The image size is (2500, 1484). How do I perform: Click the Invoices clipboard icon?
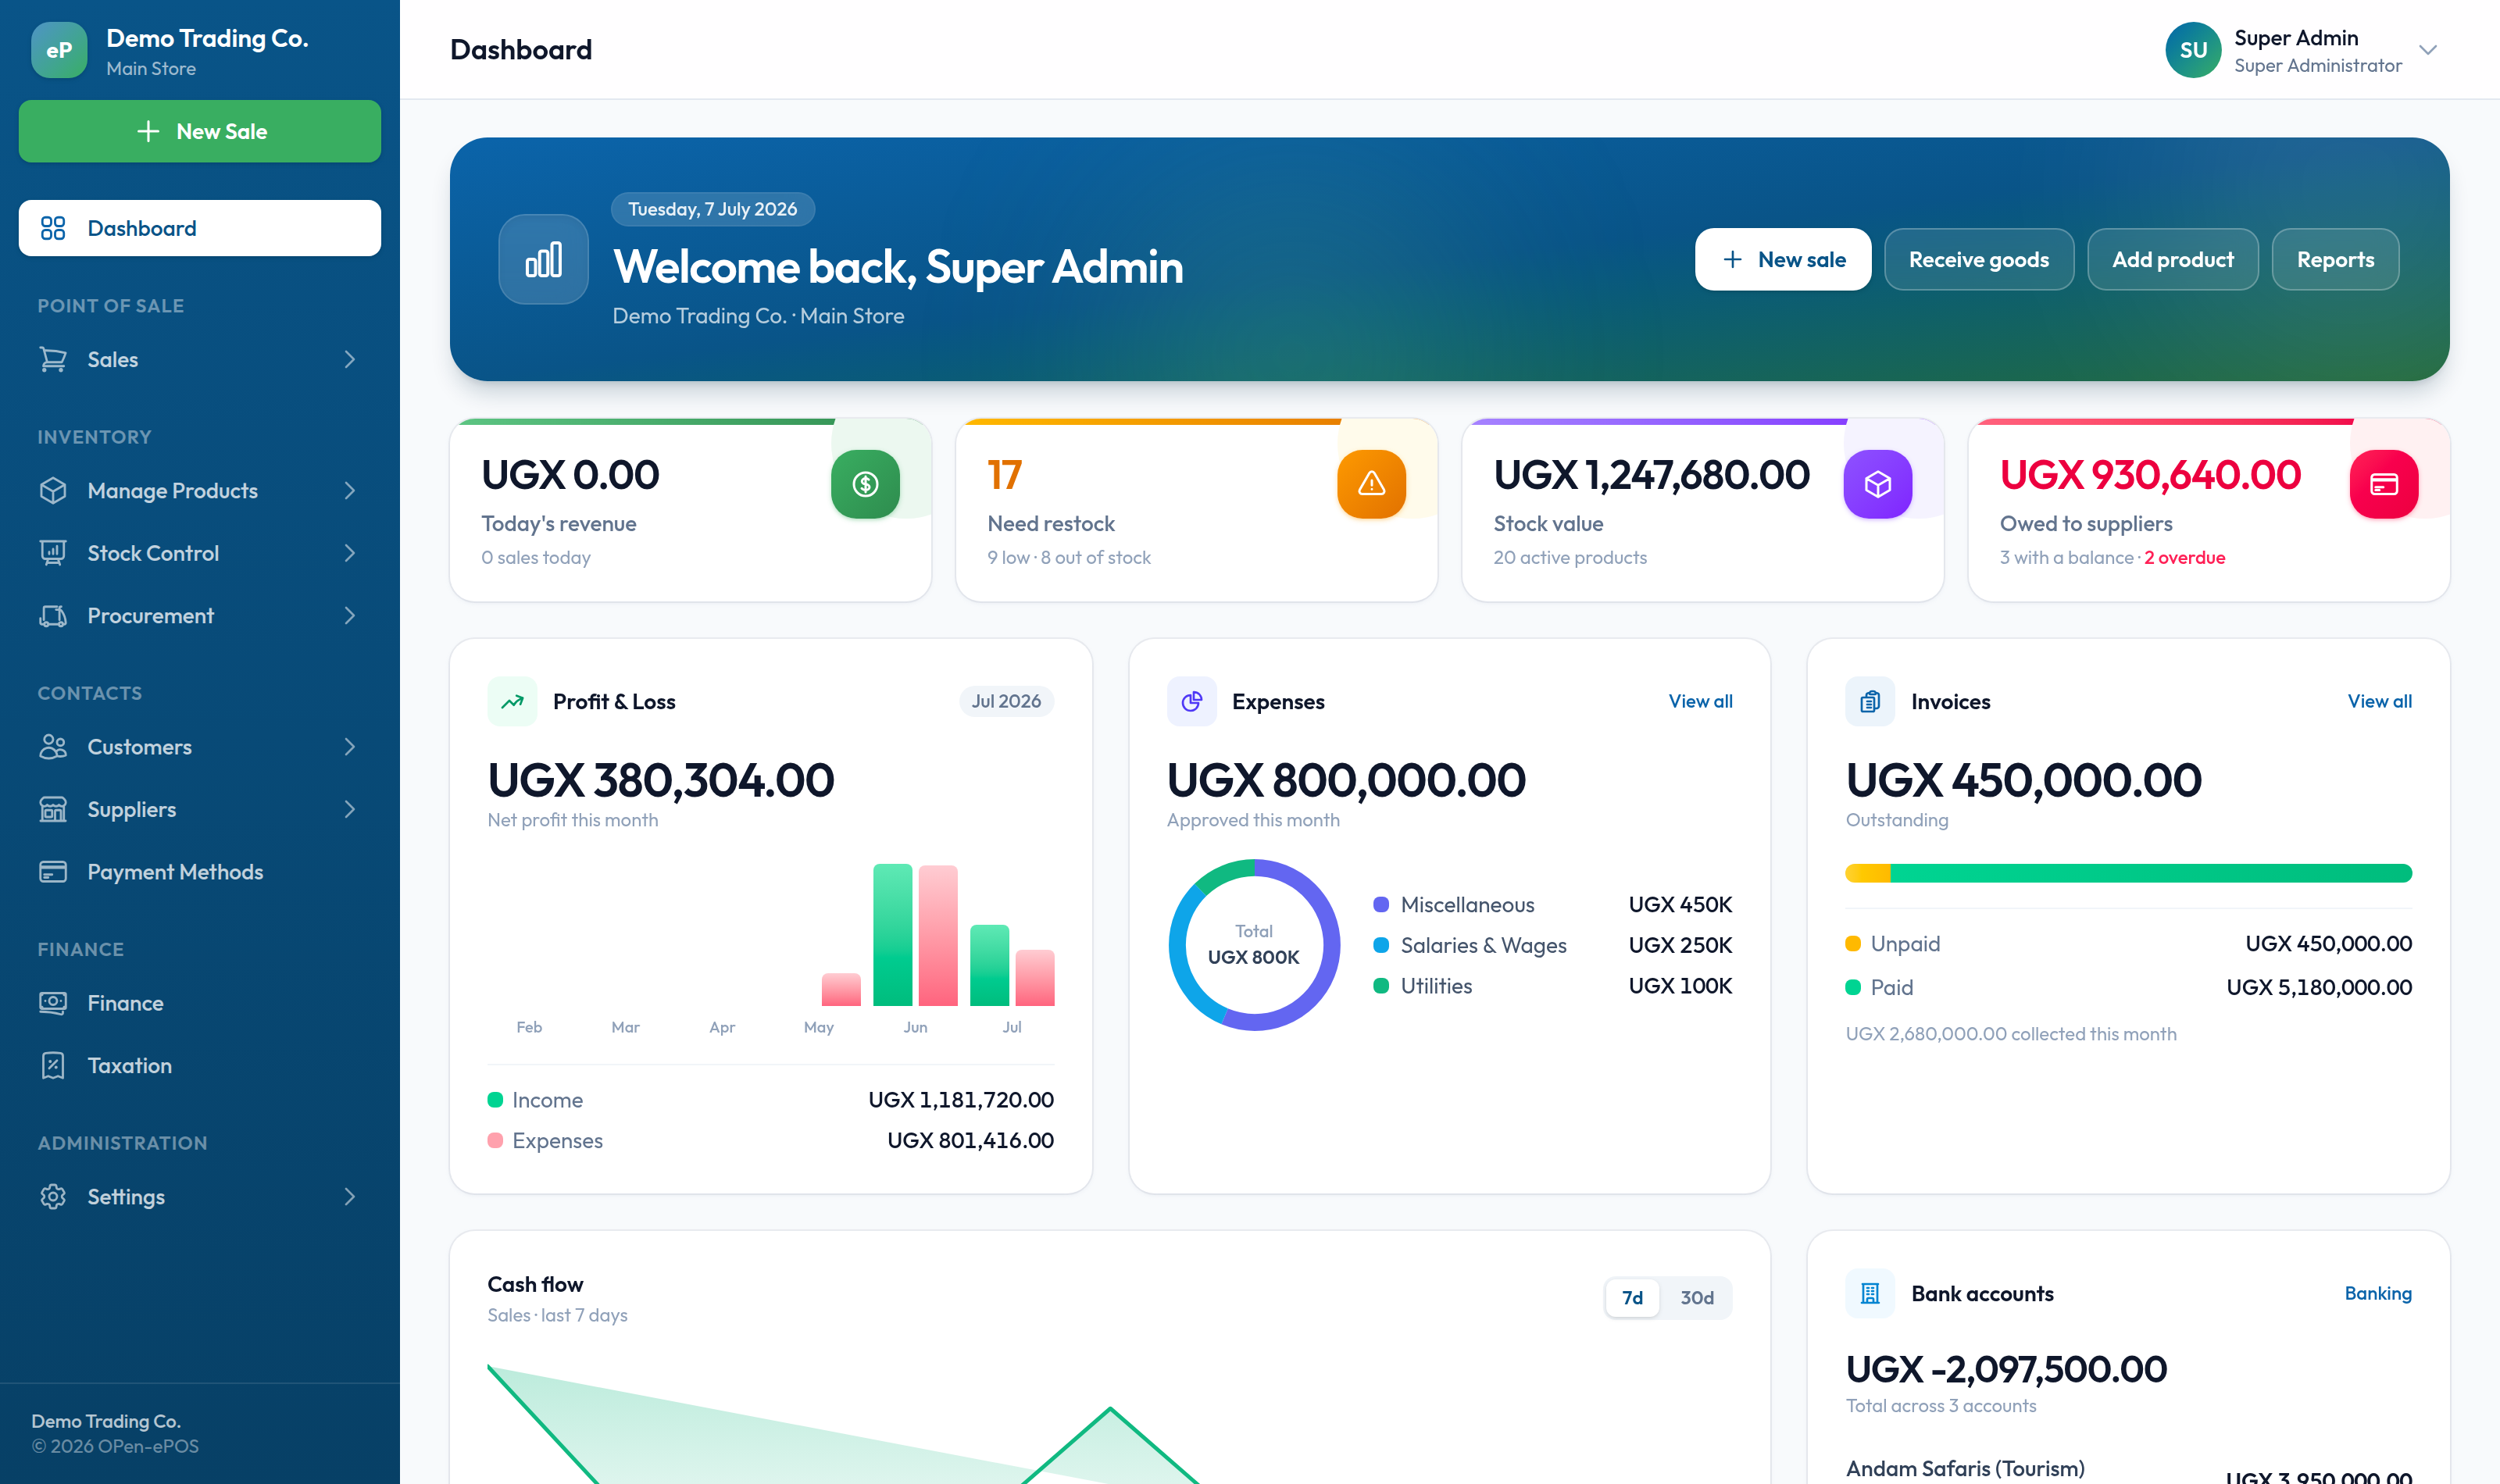click(1870, 701)
